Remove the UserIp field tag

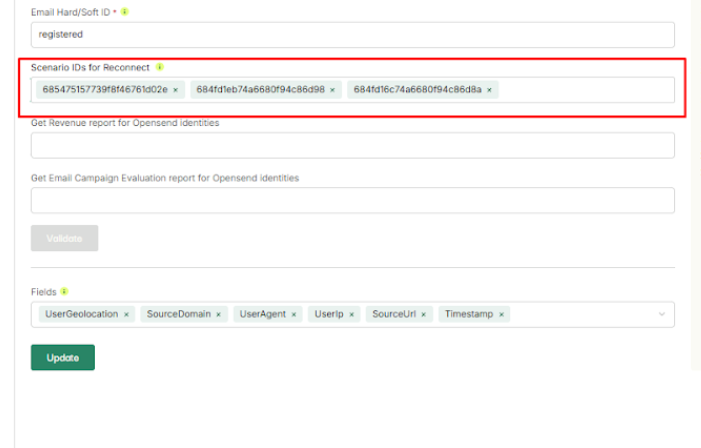[x=353, y=314]
